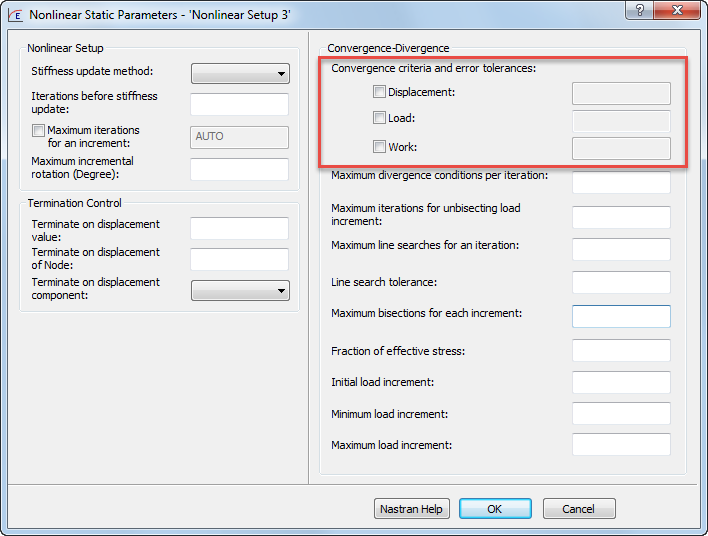The height and width of the screenshot is (536, 708).
Task: Focus Maximum bisections for each increment field
Action: 620,316
